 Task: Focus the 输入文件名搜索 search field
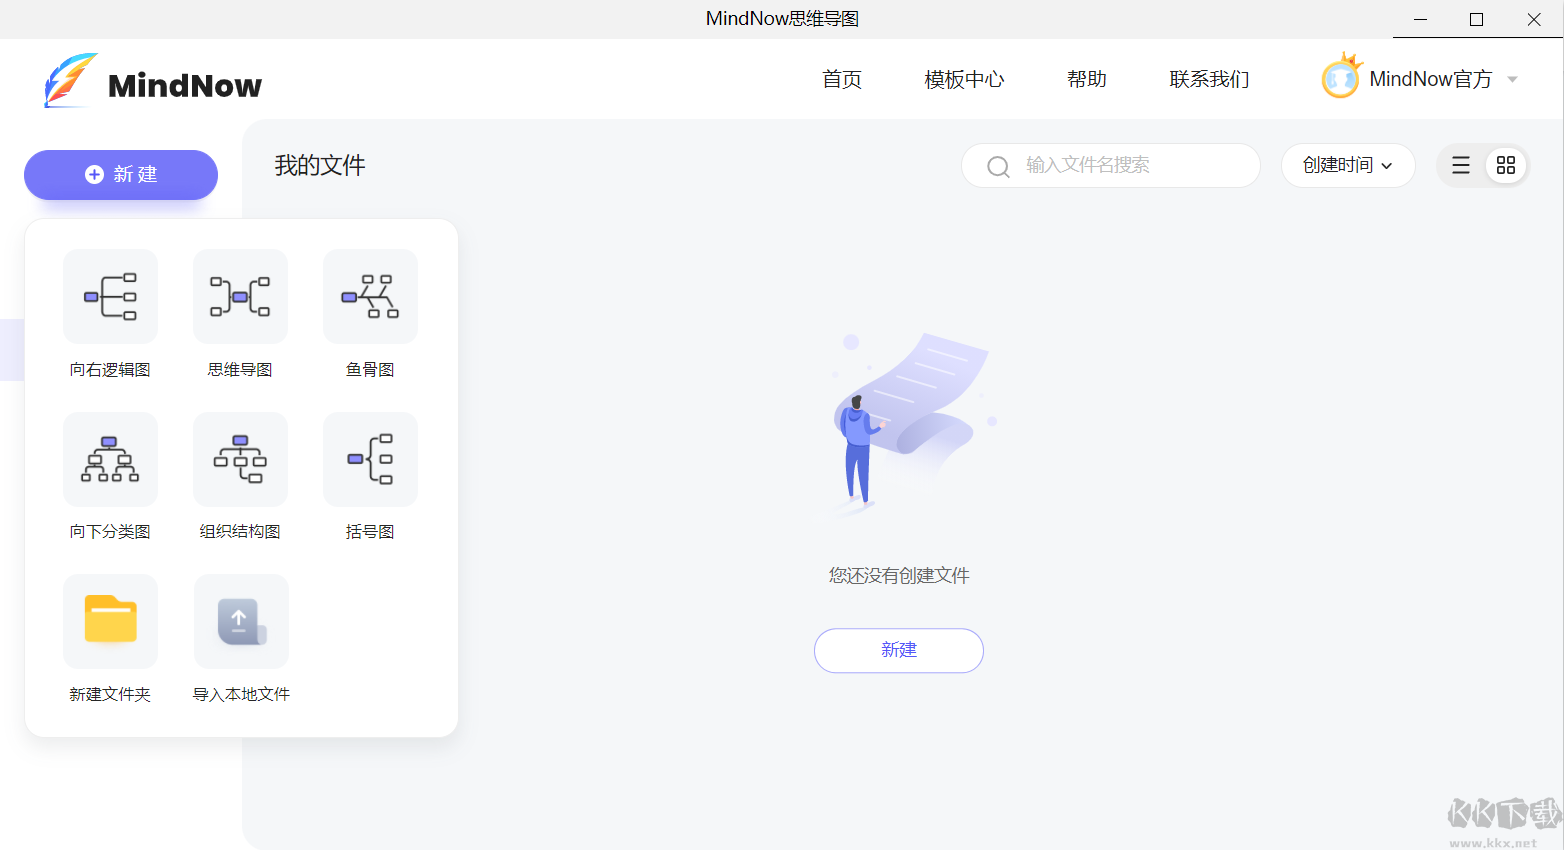tap(1111, 165)
